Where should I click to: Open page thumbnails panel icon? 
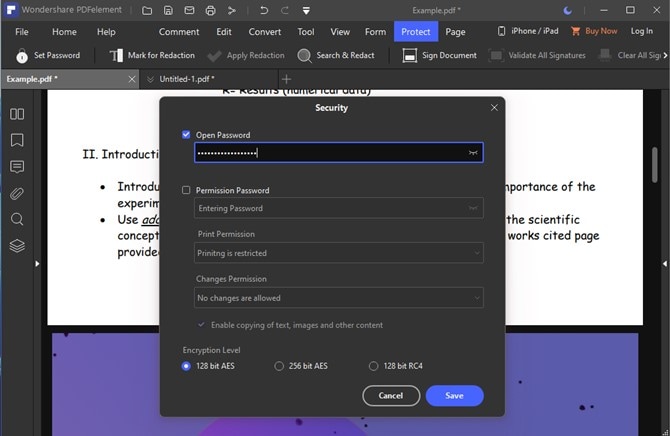pos(17,114)
